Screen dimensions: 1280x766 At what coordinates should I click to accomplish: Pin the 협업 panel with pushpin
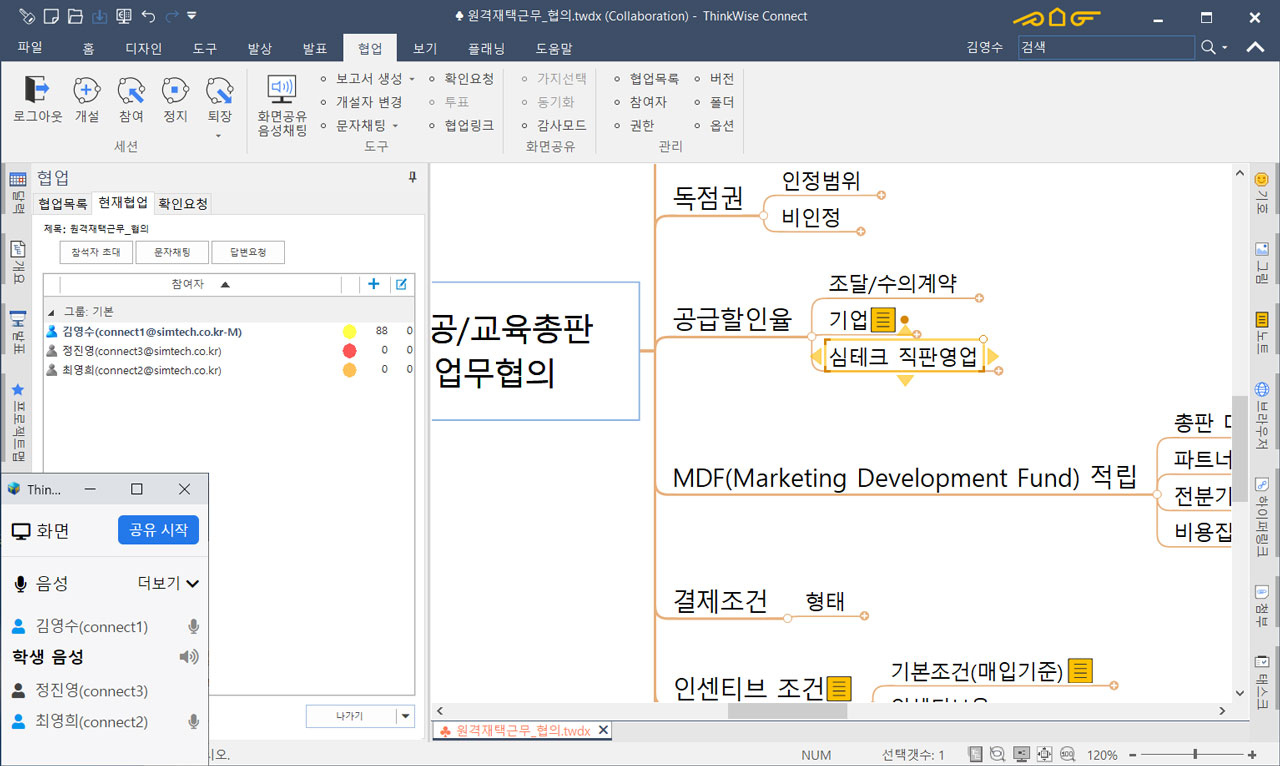point(412,177)
